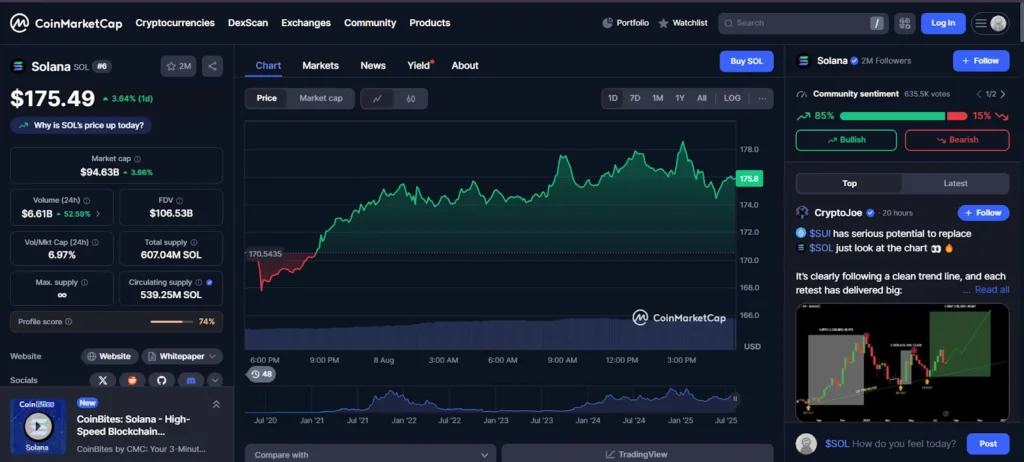The image size is (1024, 462).
Task: Toggle LOG scale on chart
Action: tap(732, 98)
